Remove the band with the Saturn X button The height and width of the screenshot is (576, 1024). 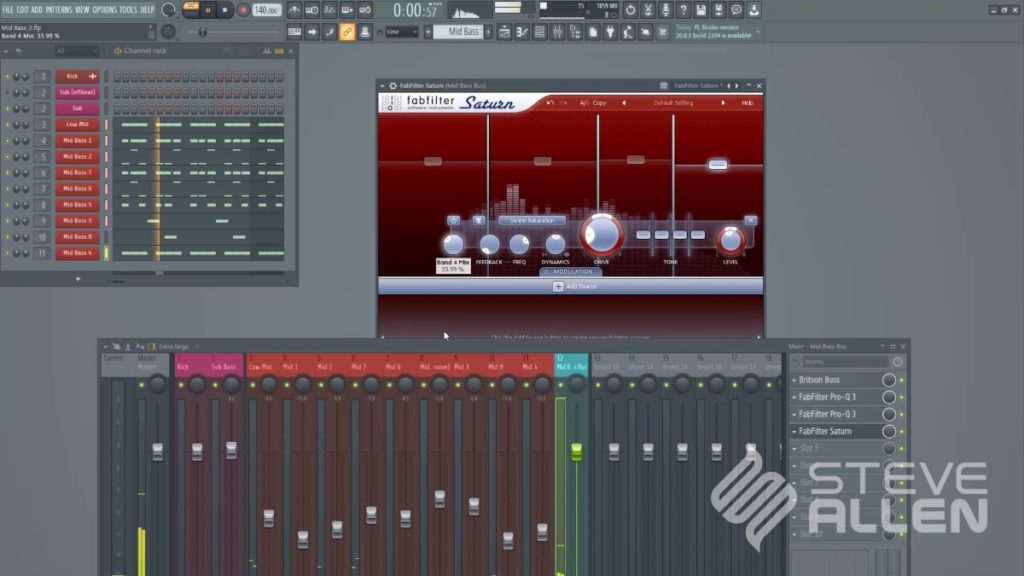[x=750, y=221]
